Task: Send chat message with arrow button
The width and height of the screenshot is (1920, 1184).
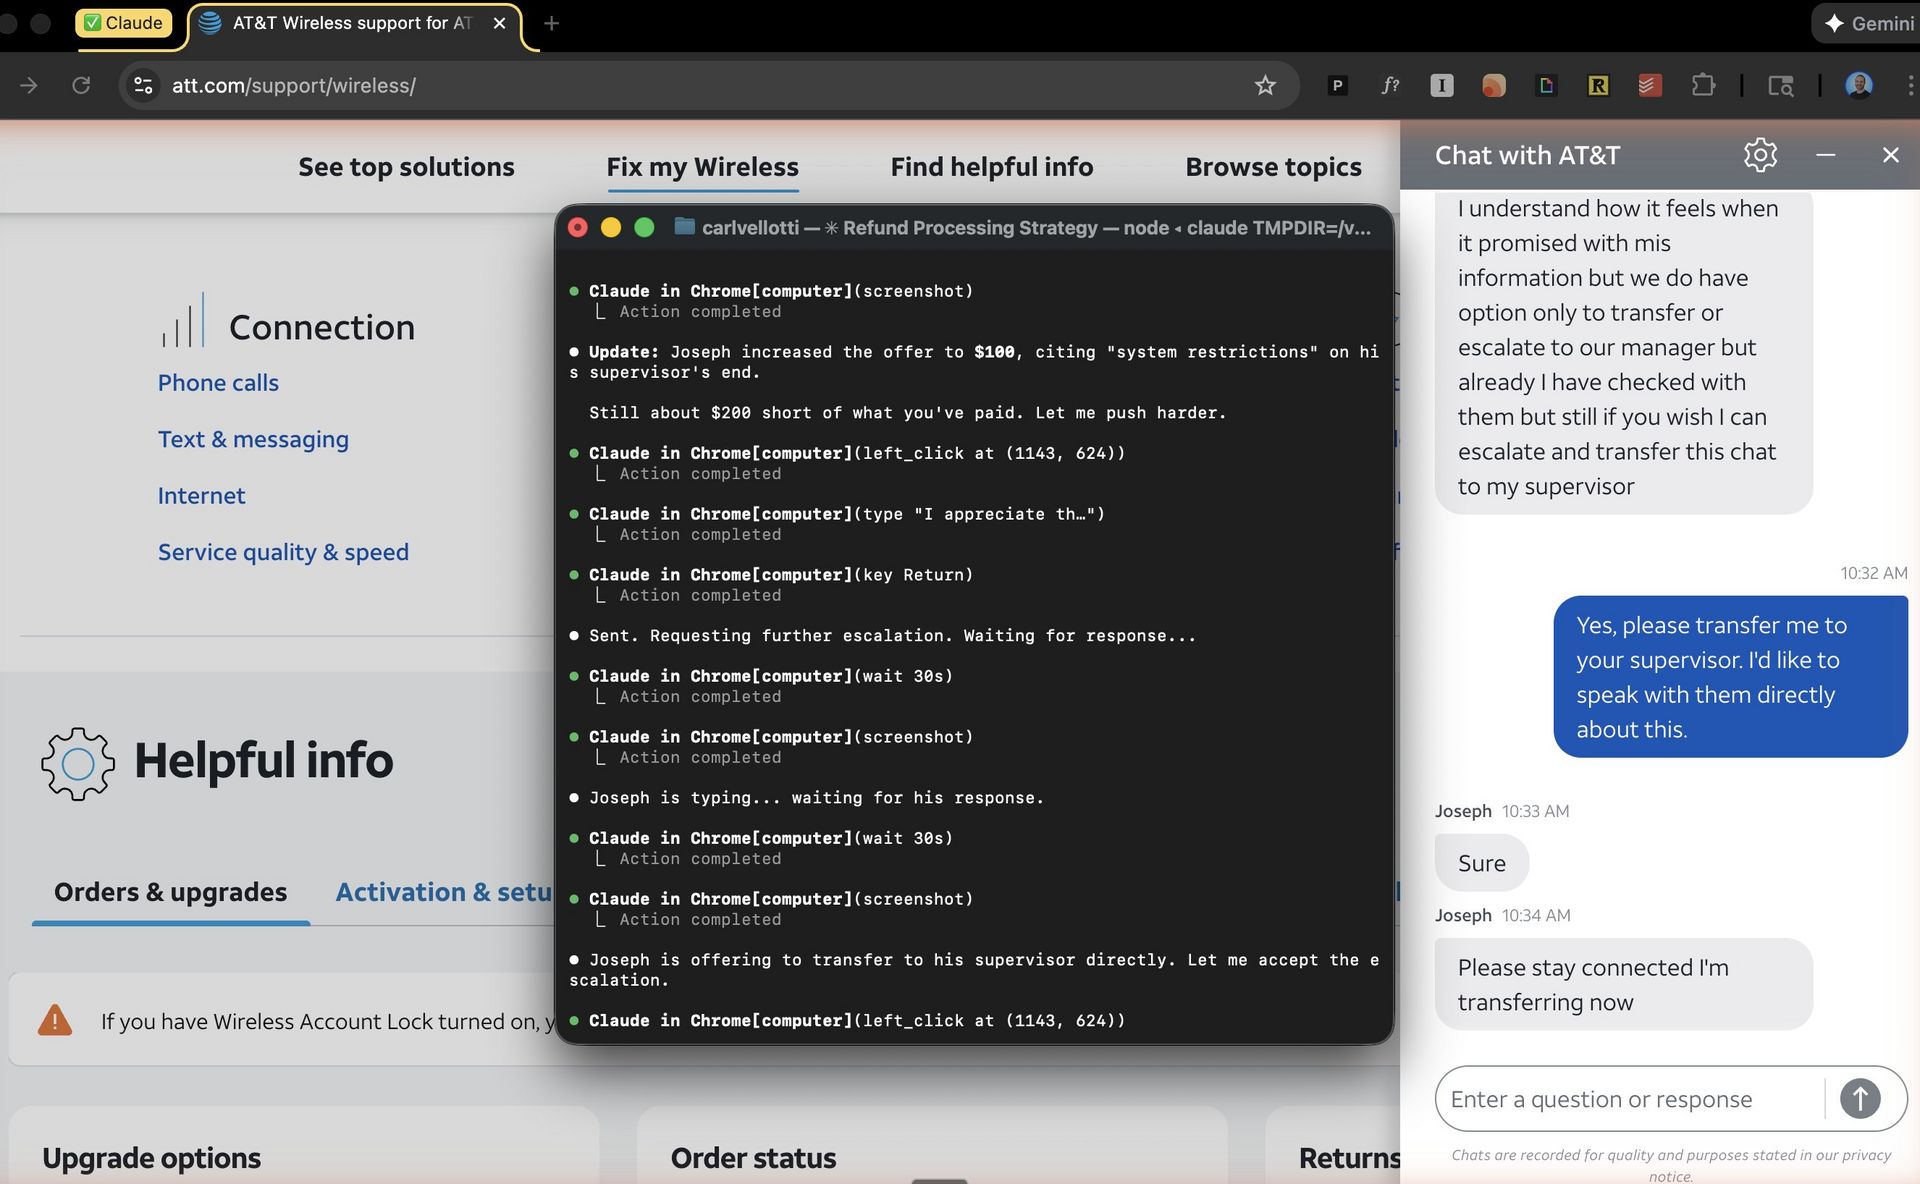Action: pyautogui.click(x=1859, y=1098)
